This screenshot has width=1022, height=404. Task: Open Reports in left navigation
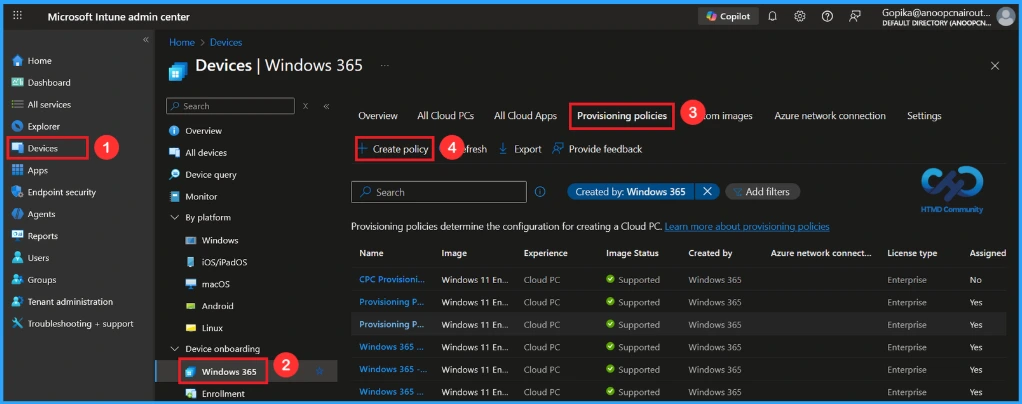click(42, 236)
